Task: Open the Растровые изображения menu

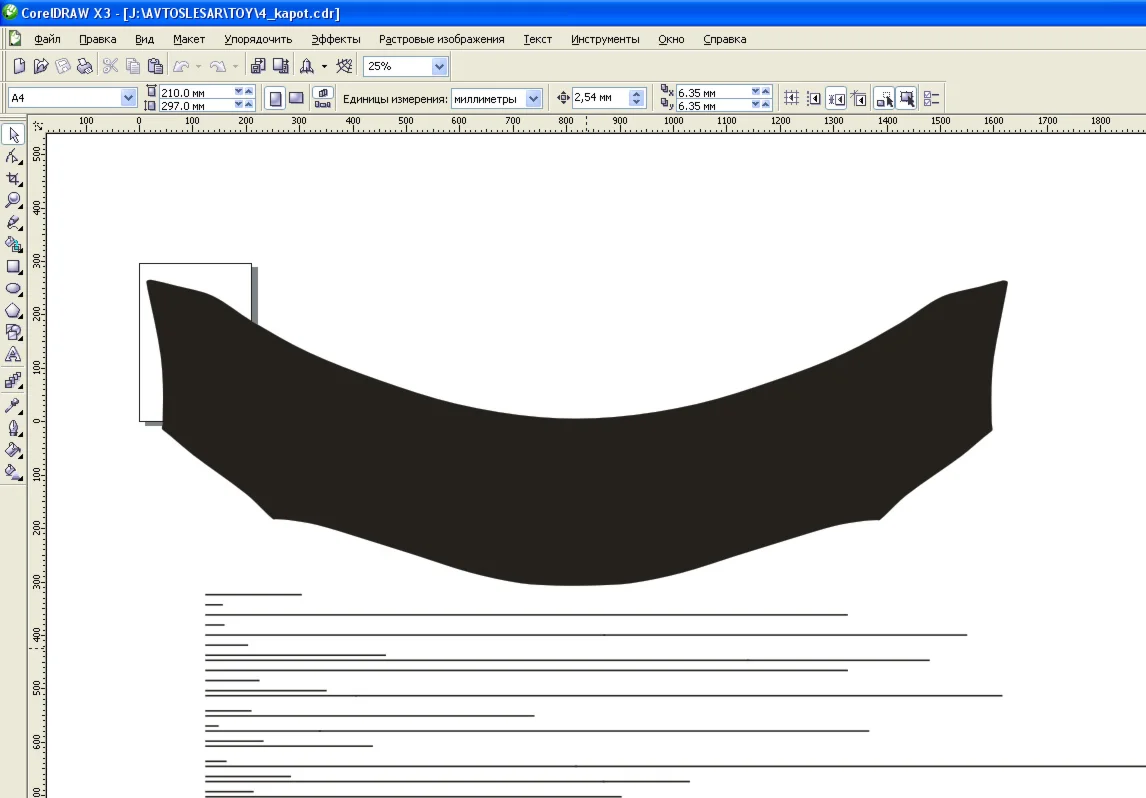Action: [441, 39]
